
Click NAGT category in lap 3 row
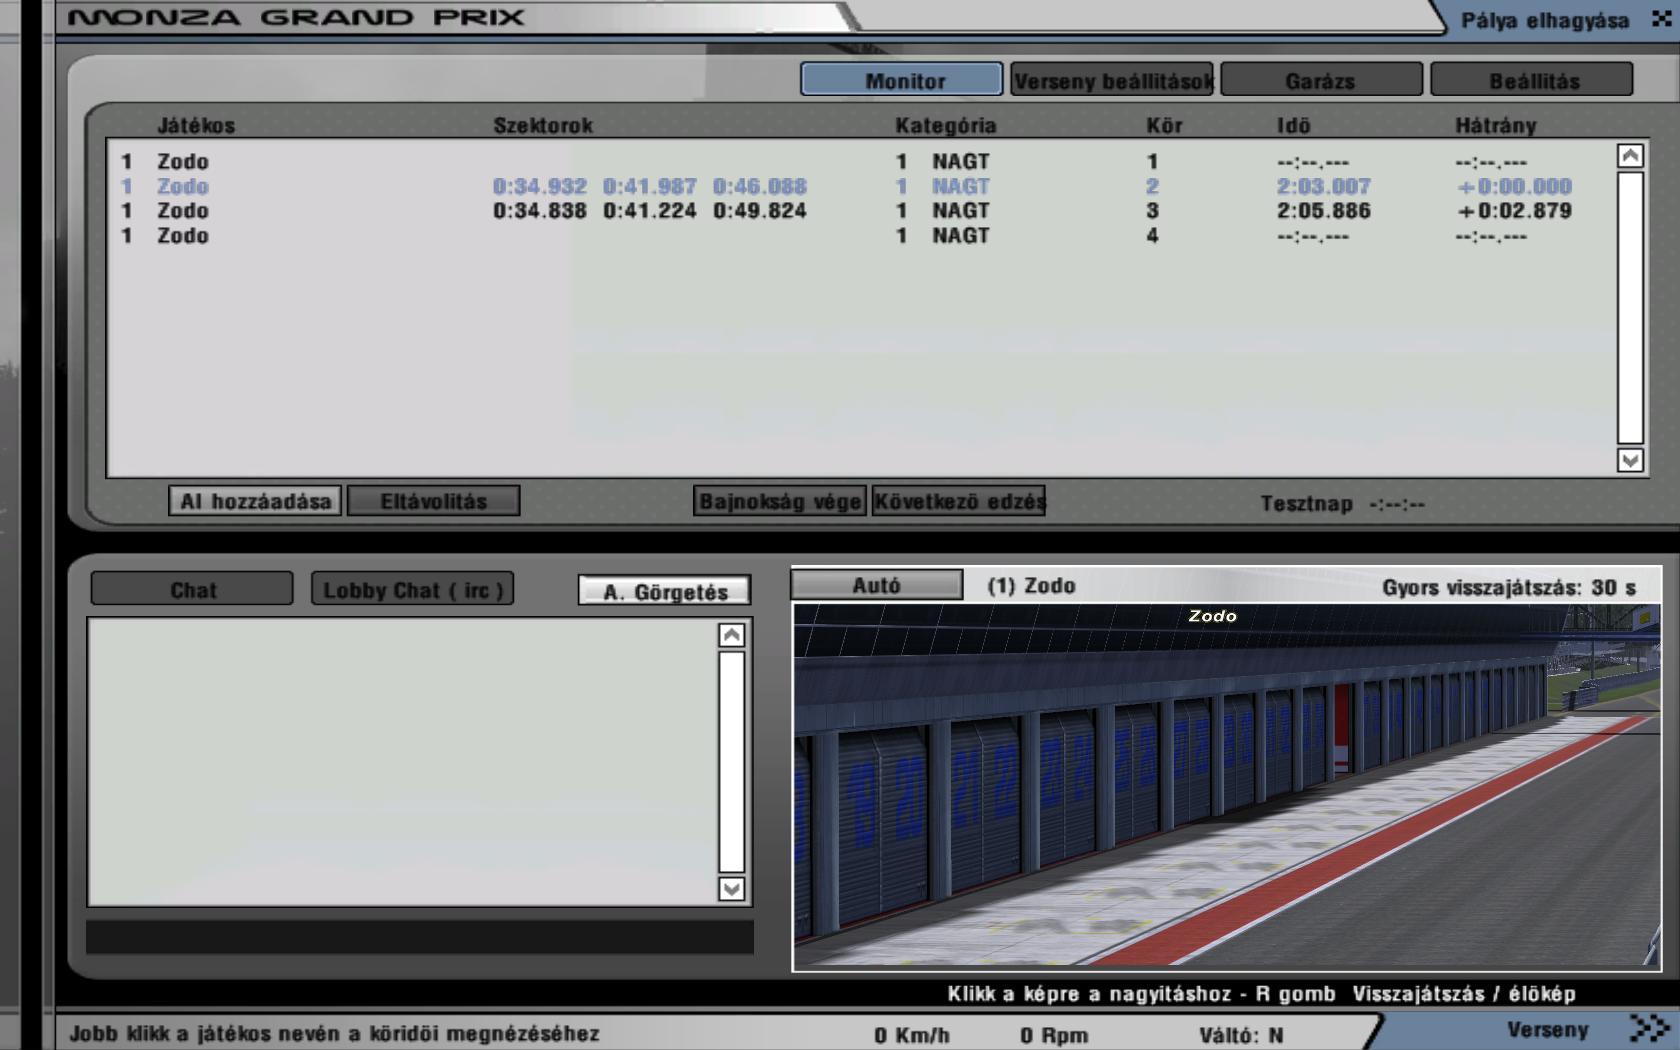960,210
